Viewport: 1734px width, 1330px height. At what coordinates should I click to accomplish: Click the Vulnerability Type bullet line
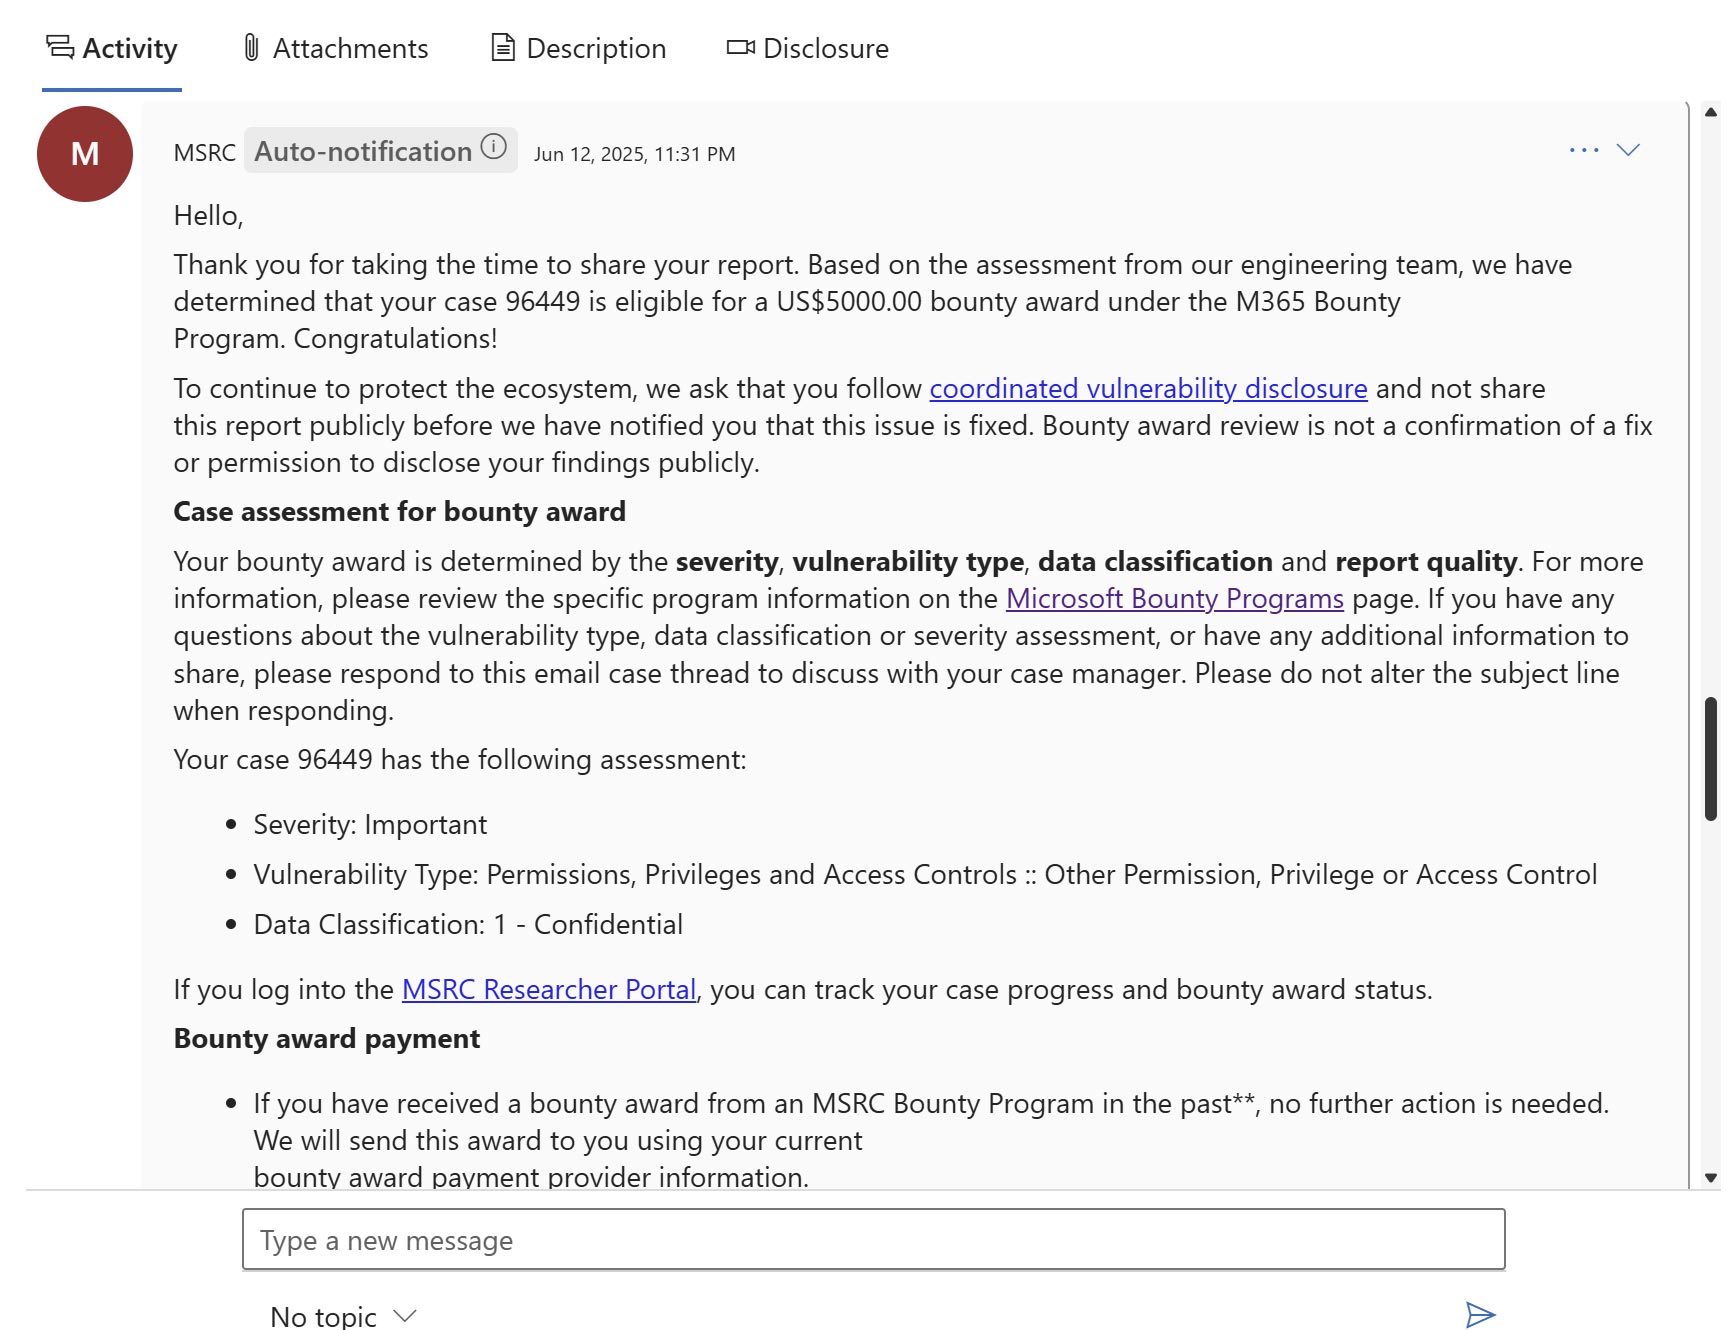[x=925, y=874]
